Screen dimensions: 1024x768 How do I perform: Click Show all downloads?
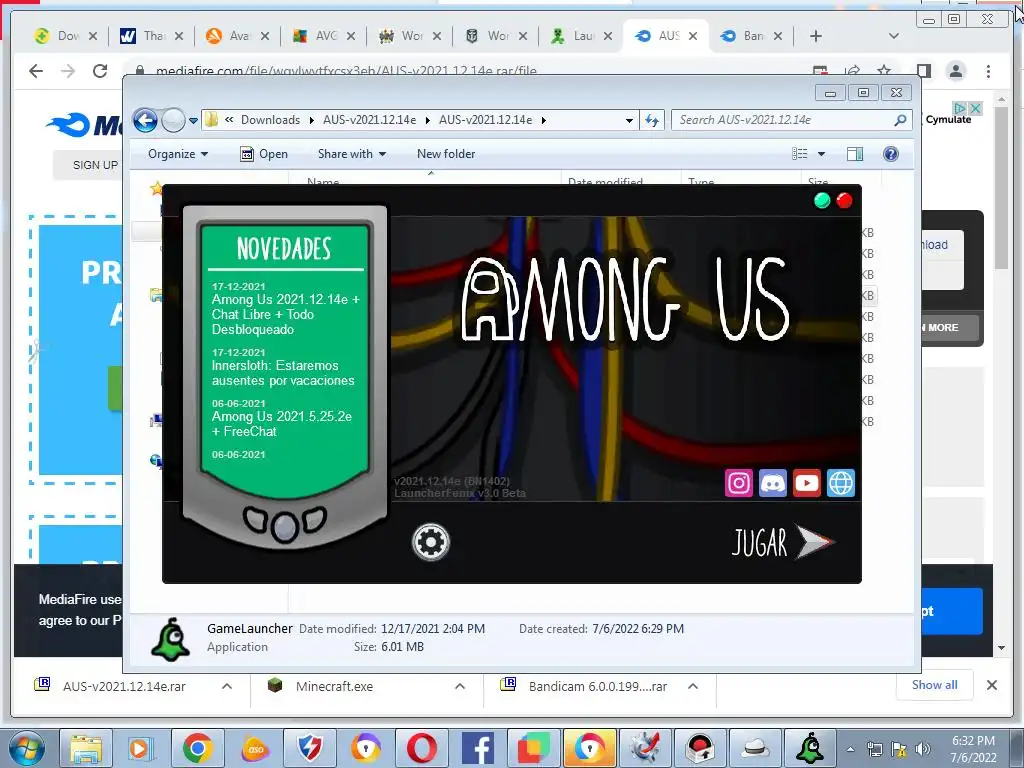(x=935, y=685)
